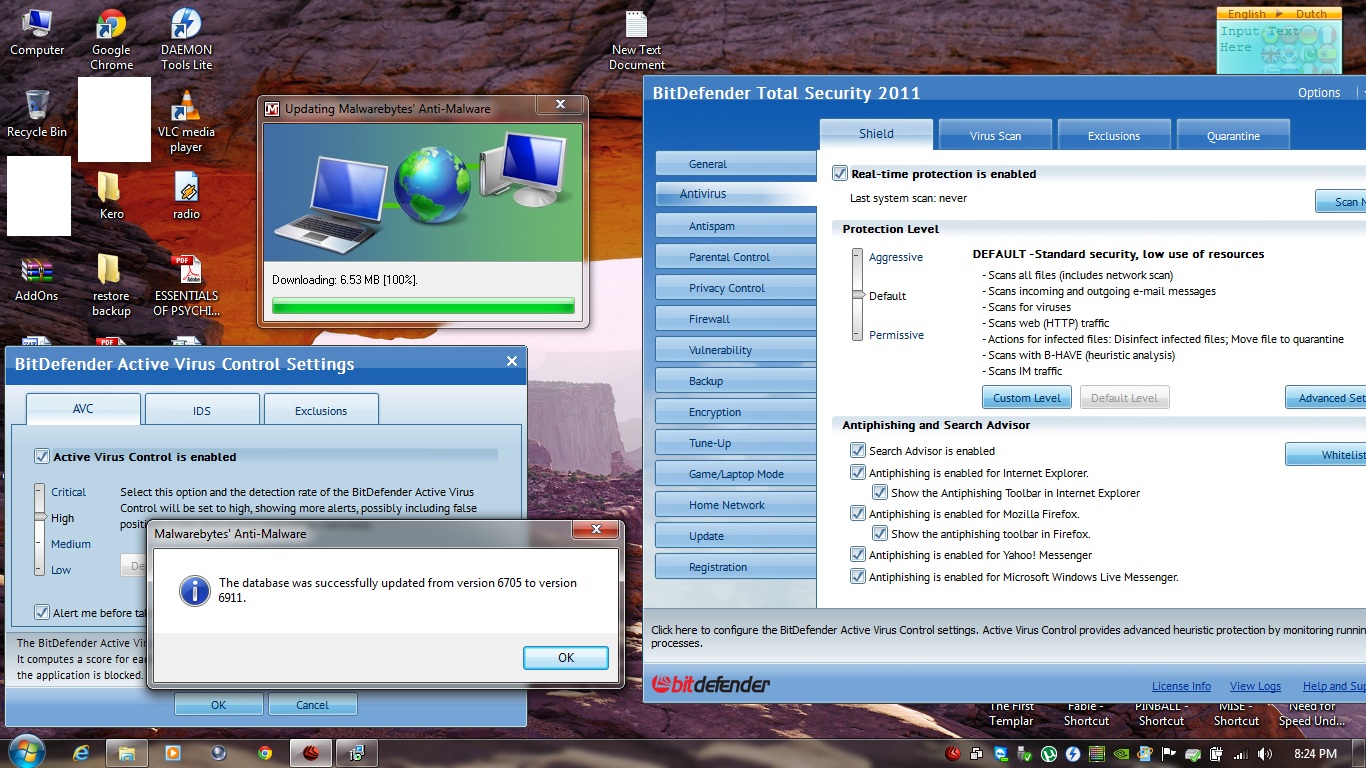This screenshot has width=1366, height=768.
Task: Click the Input Text Here translator field
Action: [x=1278, y=47]
